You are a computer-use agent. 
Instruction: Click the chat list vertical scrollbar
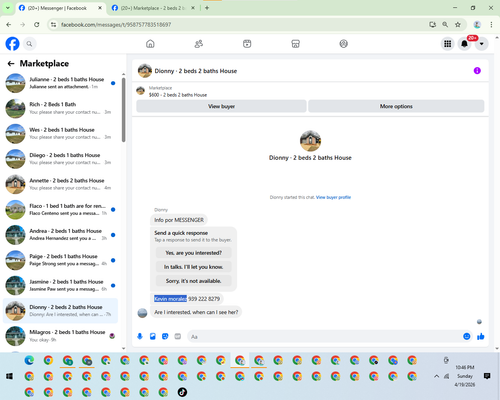[x=124, y=110]
